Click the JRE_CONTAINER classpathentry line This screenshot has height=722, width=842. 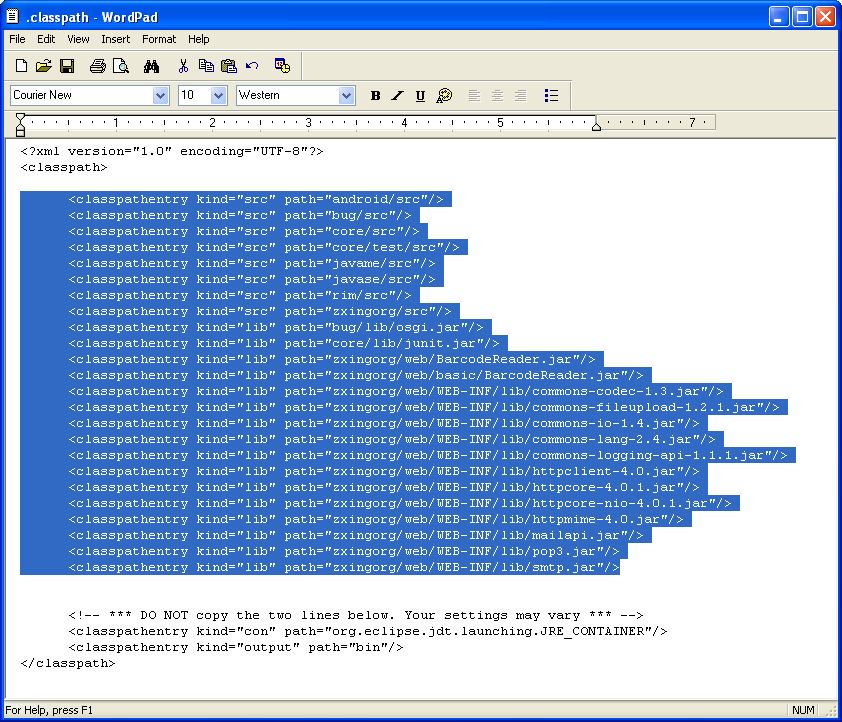tap(368, 631)
